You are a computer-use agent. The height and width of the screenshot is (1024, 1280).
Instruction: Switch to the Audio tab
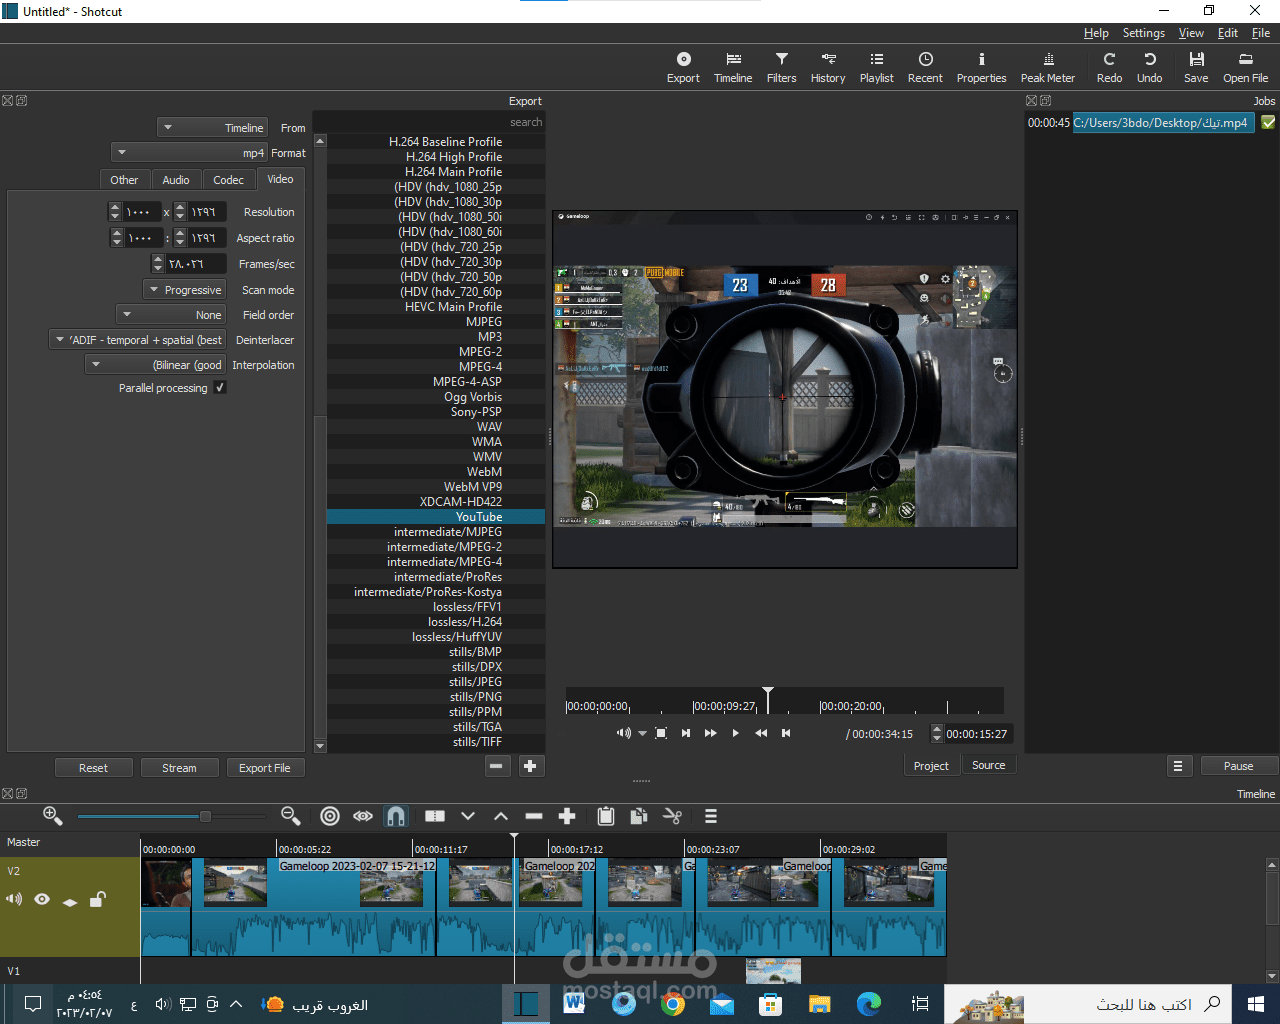pyautogui.click(x=176, y=180)
